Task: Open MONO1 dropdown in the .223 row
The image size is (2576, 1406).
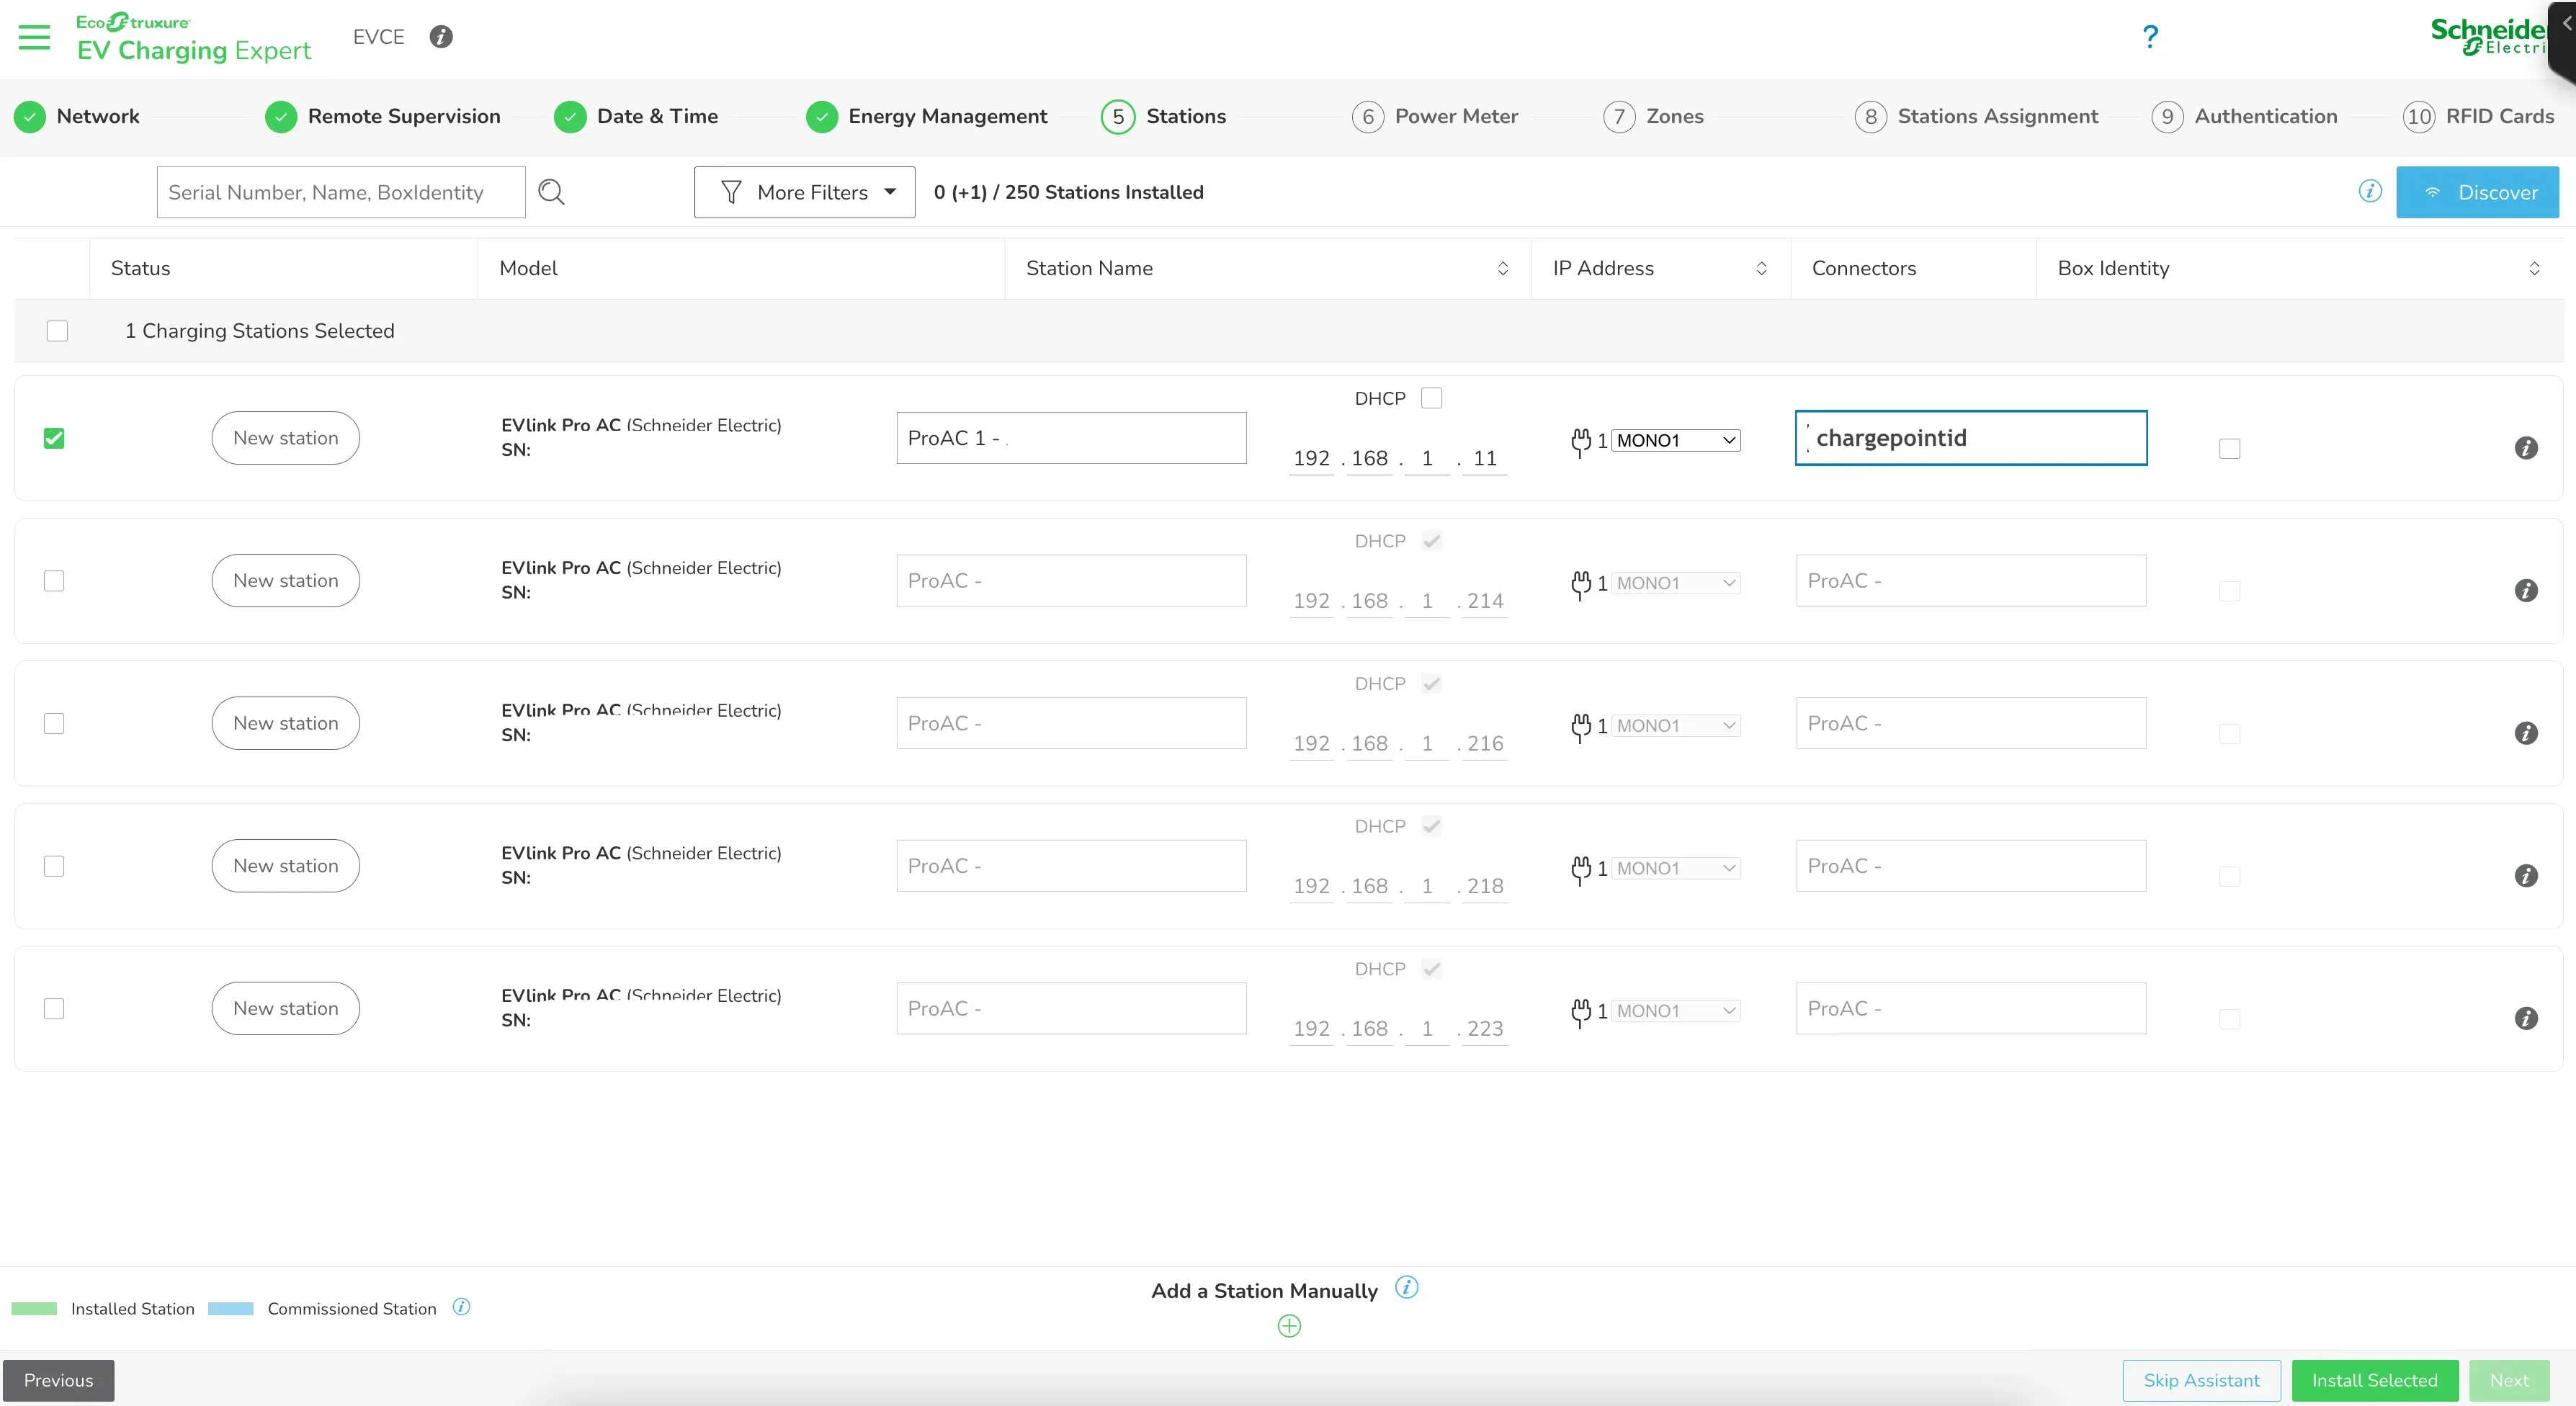Action: 1676,1011
